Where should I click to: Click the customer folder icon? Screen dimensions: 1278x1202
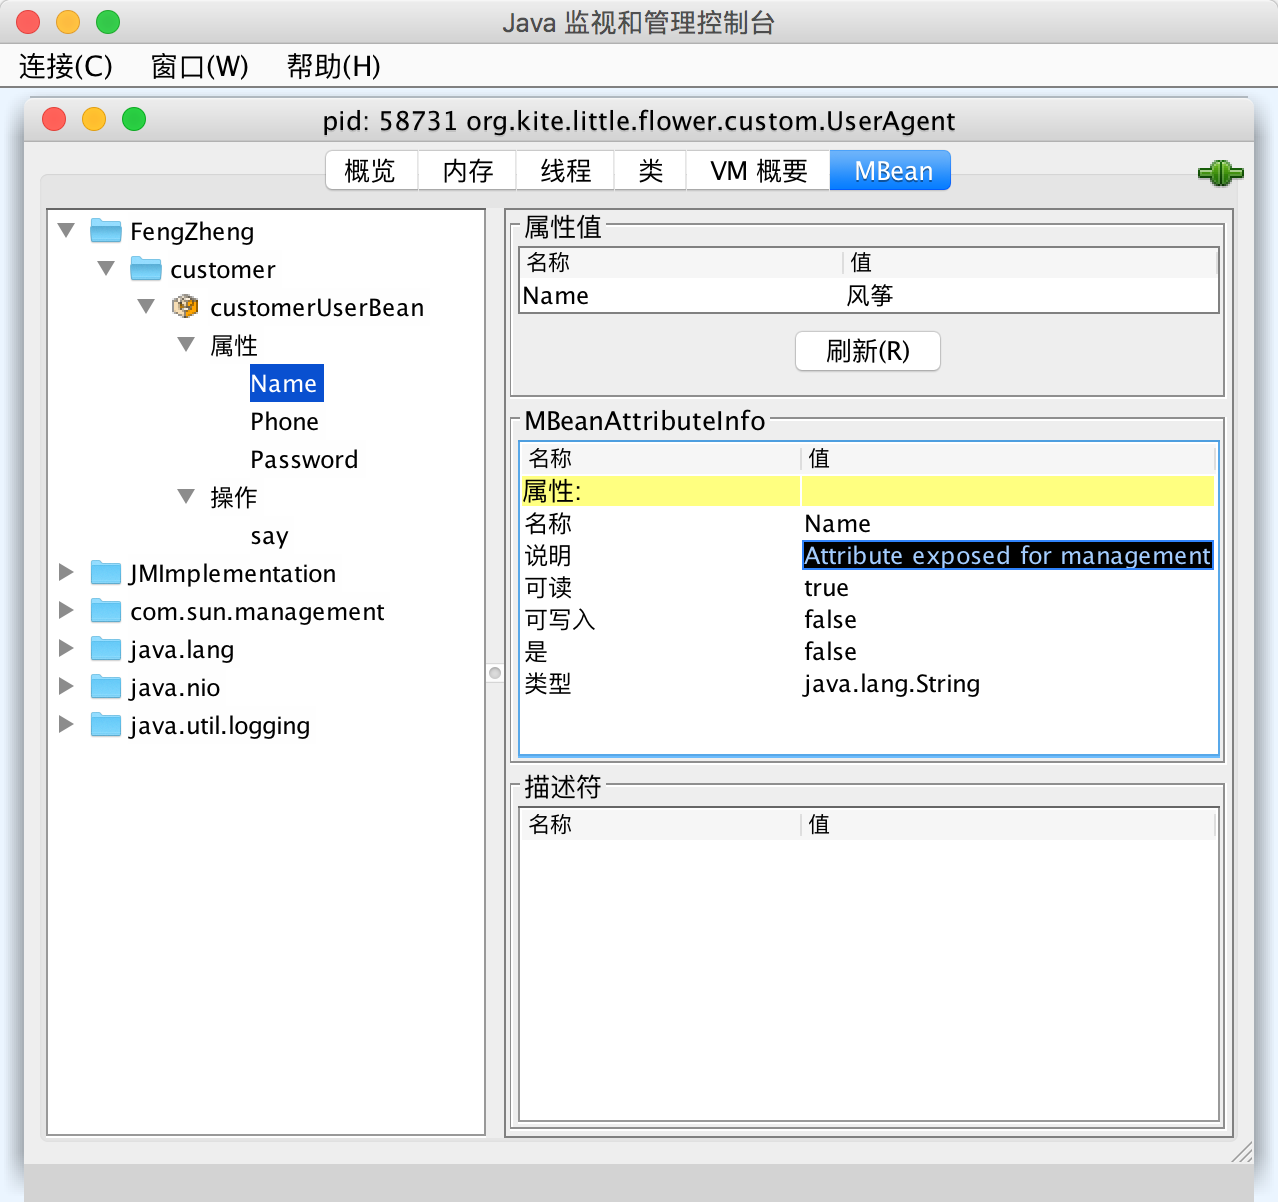click(x=145, y=268)
